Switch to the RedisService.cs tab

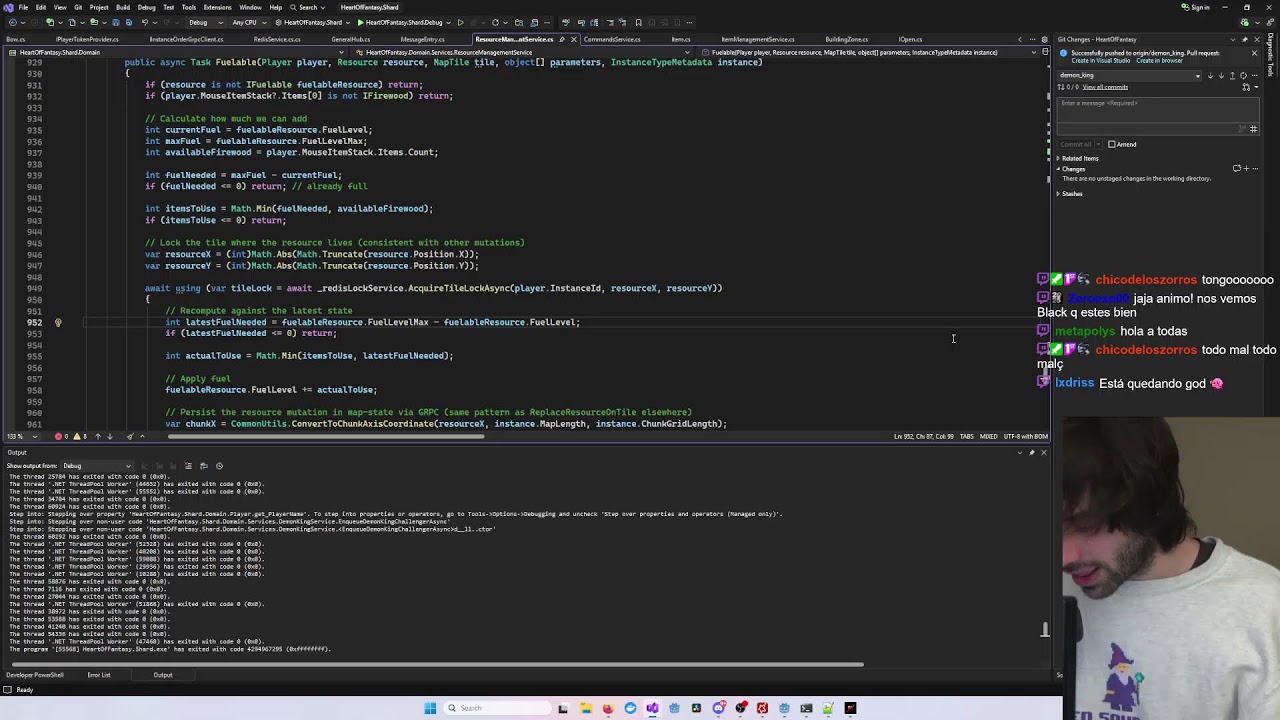coord(277,39)
